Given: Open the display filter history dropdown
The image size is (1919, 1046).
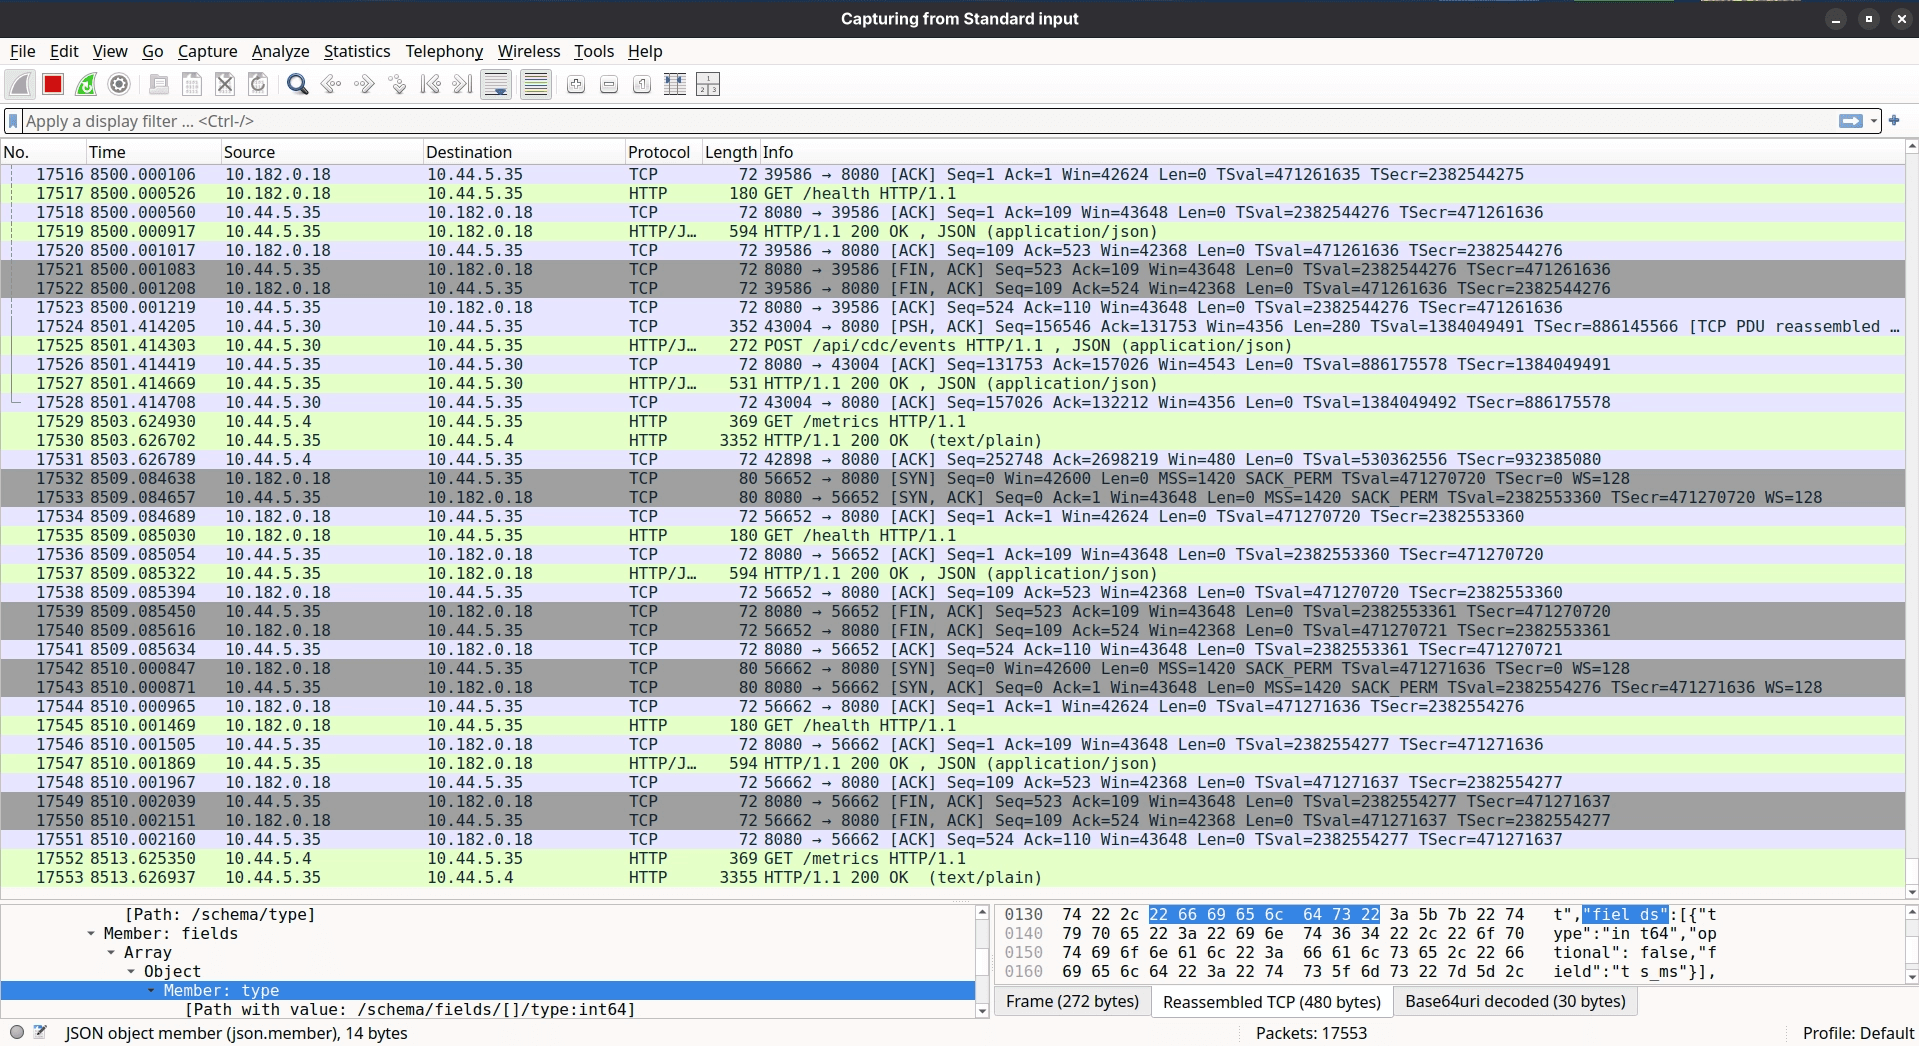Looking at the screenshot, I should [1874, 121].
